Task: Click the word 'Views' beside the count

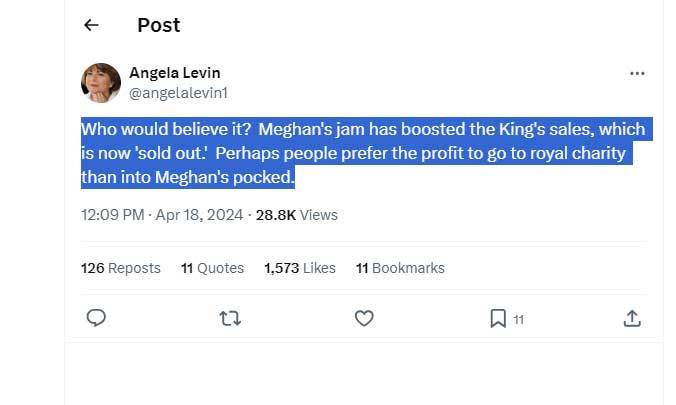Action: [319, 214]
